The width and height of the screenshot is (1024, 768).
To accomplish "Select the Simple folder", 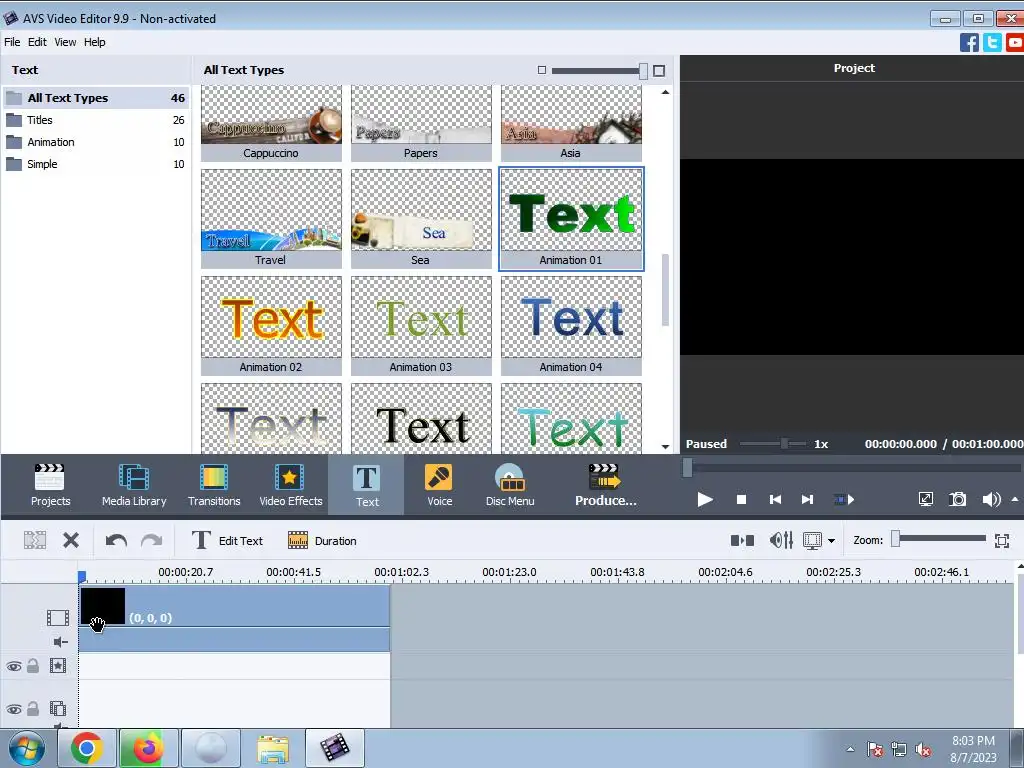I will pos(96,165).
